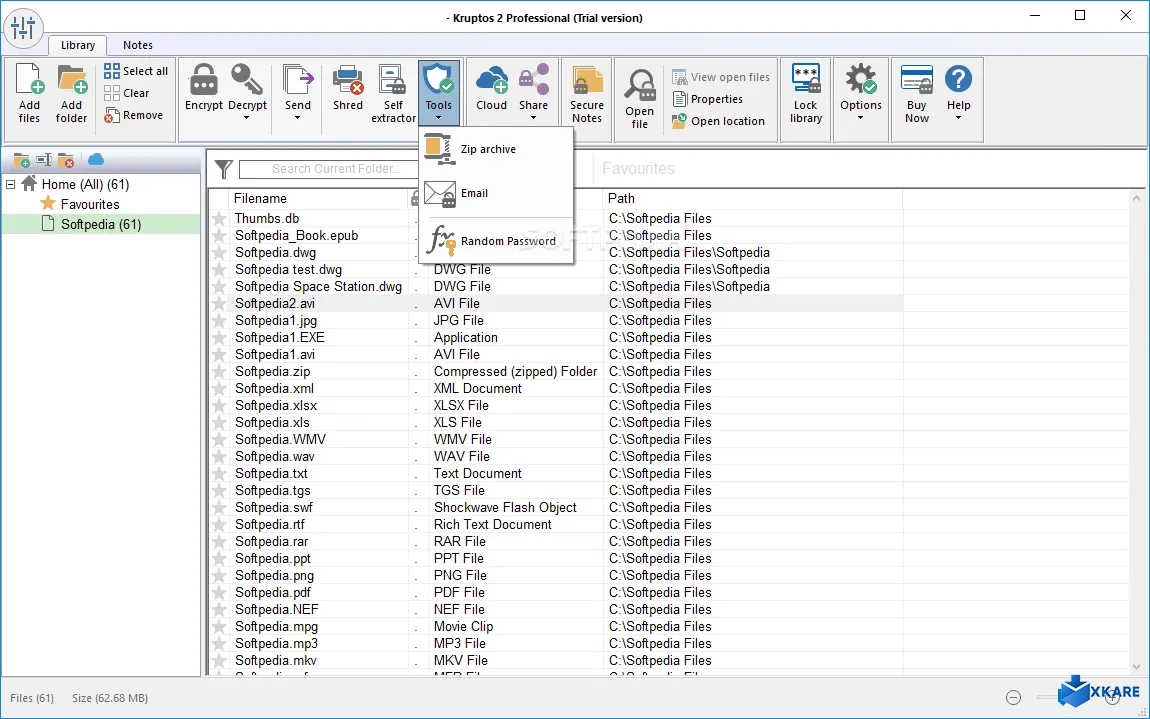Screen dimensions: 1150x719
Task: Click the Lock library icon
Action: pos(805,79)
